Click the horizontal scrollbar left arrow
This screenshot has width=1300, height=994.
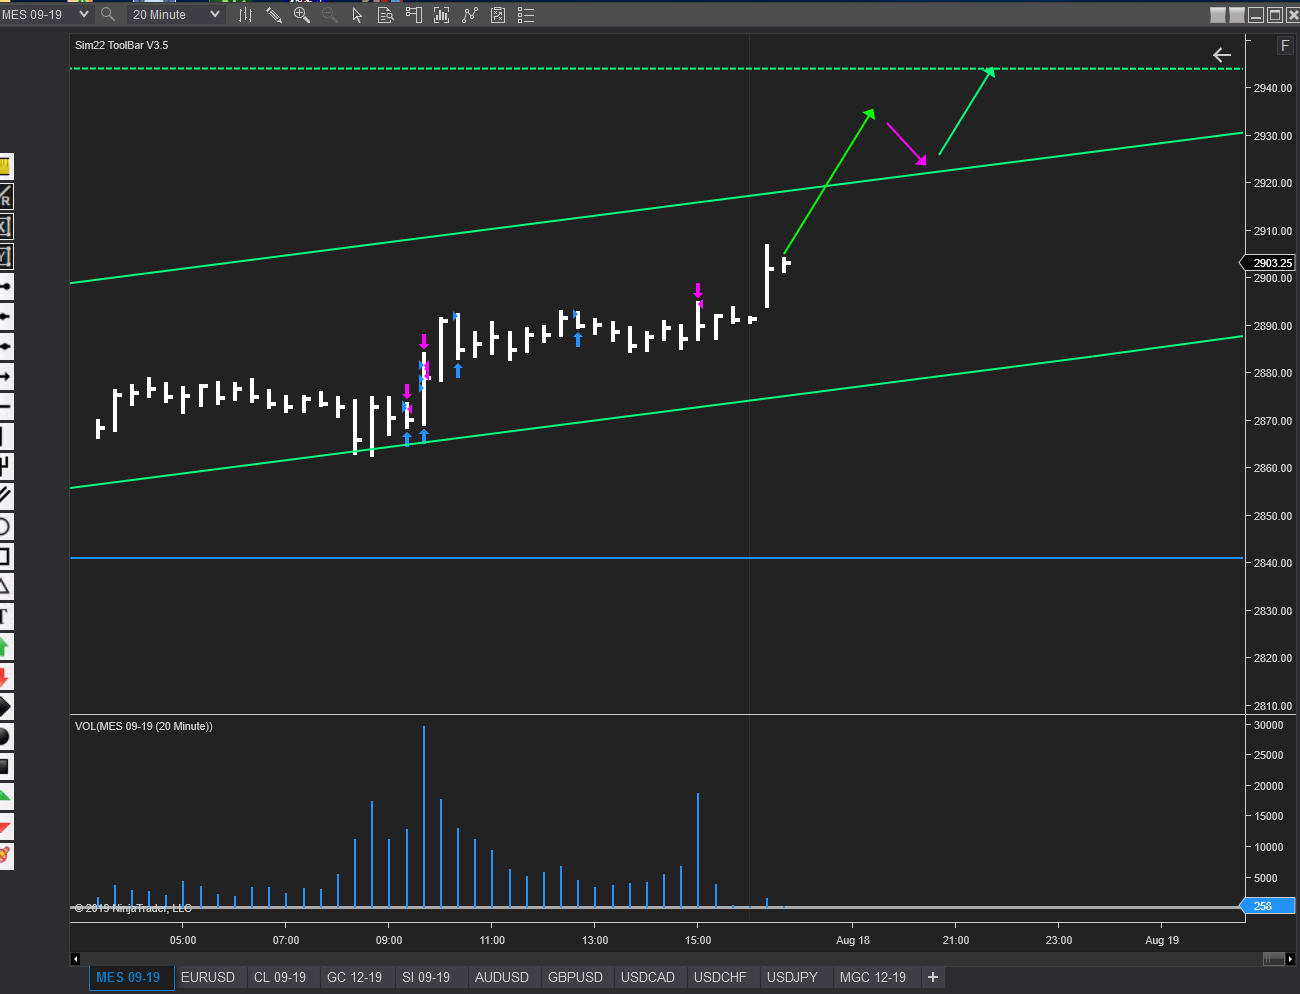[75, 959]
